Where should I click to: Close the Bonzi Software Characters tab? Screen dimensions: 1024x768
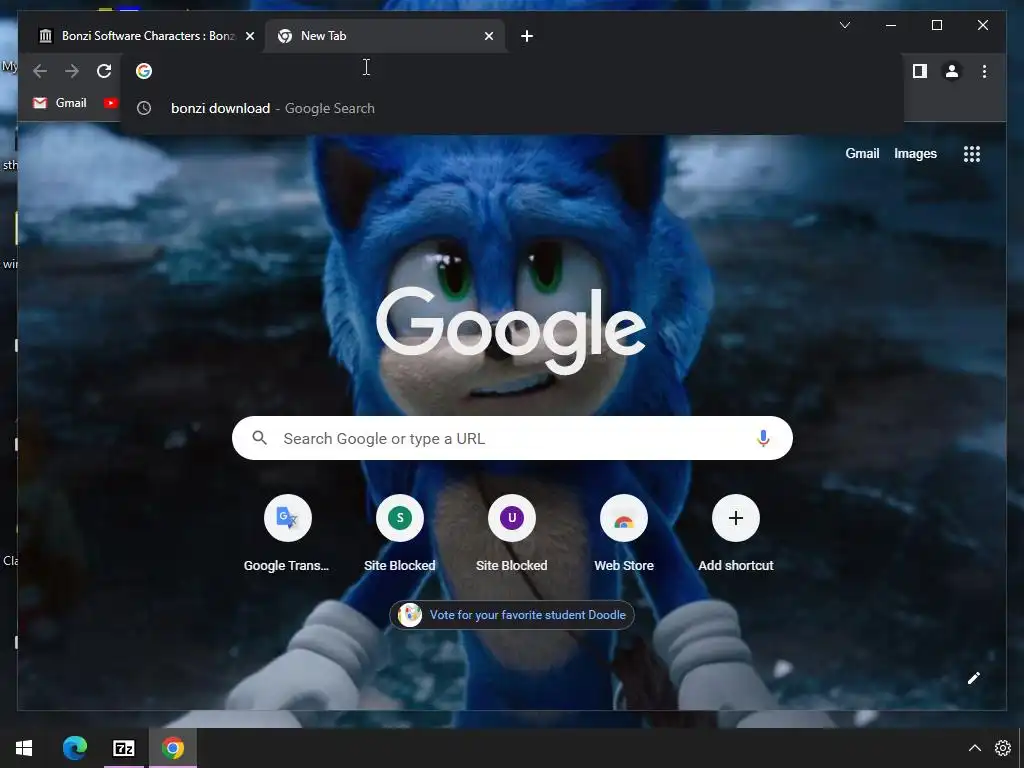click(249, 36)
